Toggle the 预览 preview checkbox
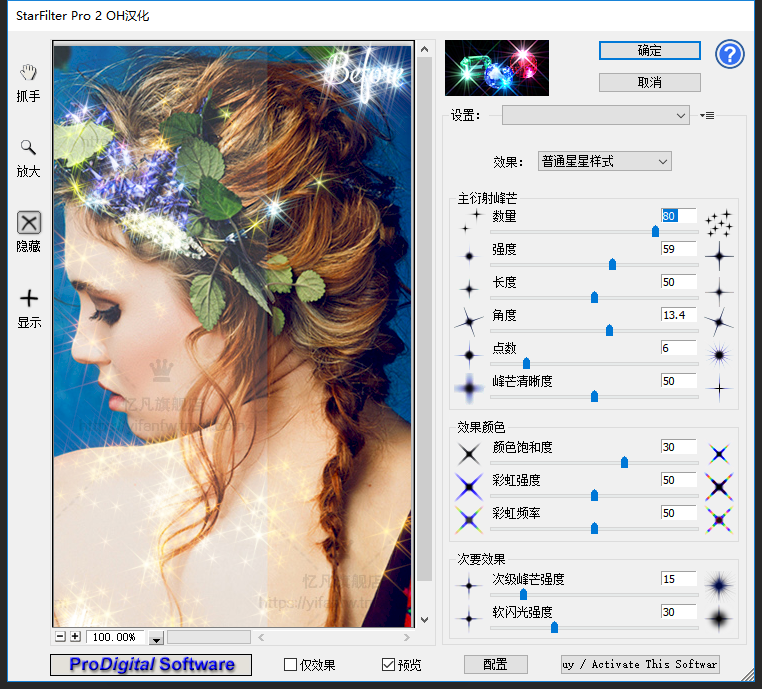This screenshot has height=689, width=762. pos(388,664)
